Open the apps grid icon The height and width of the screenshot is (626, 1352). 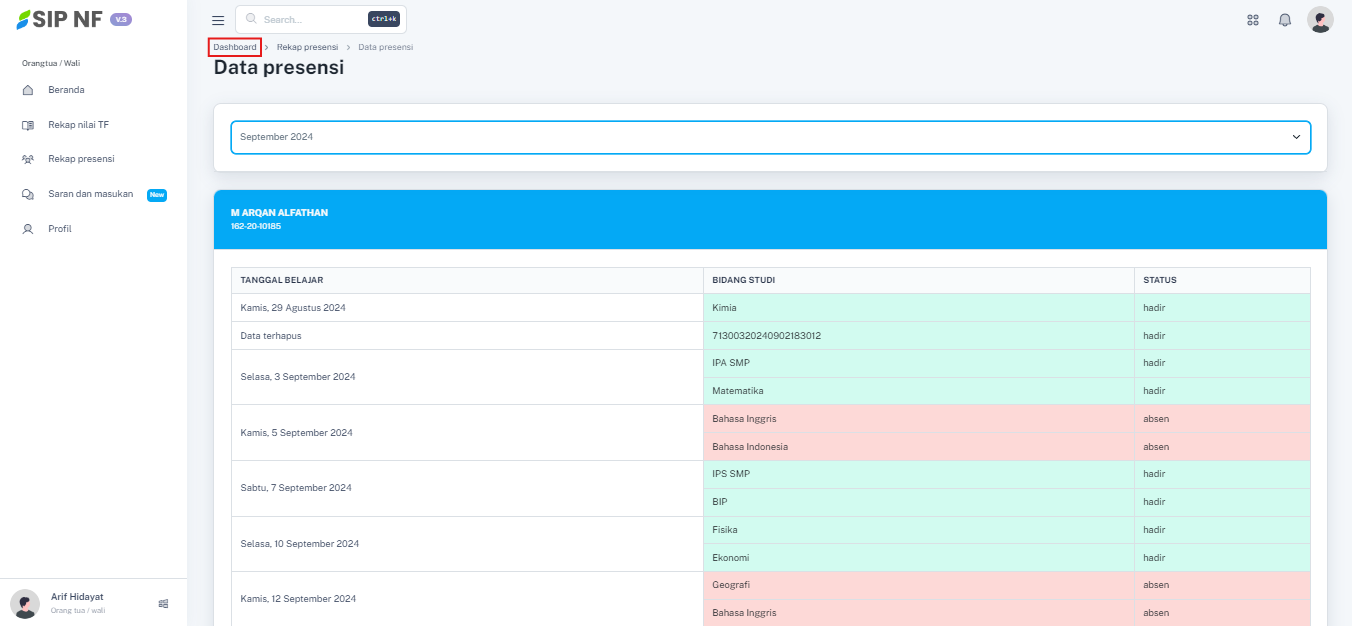click(1252, 20)
